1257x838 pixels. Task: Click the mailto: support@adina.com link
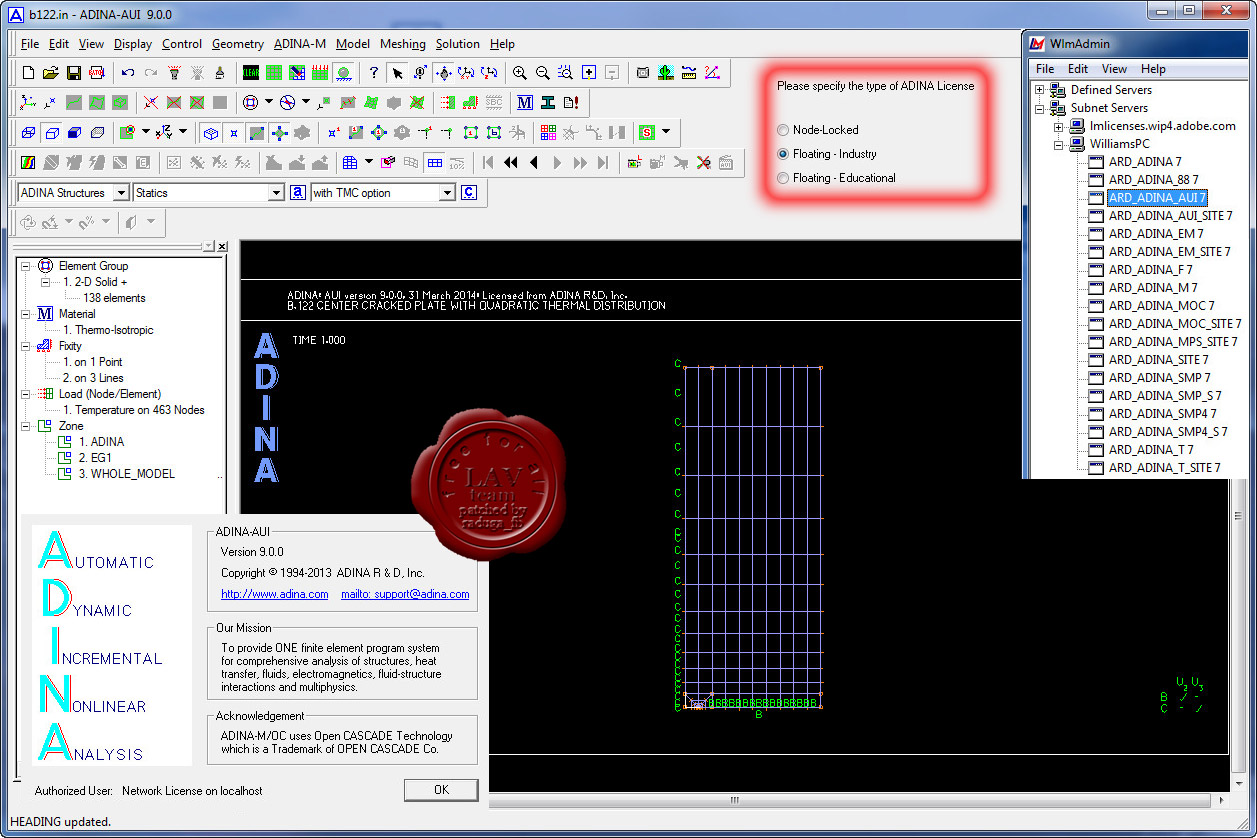[x=405, y=594]
